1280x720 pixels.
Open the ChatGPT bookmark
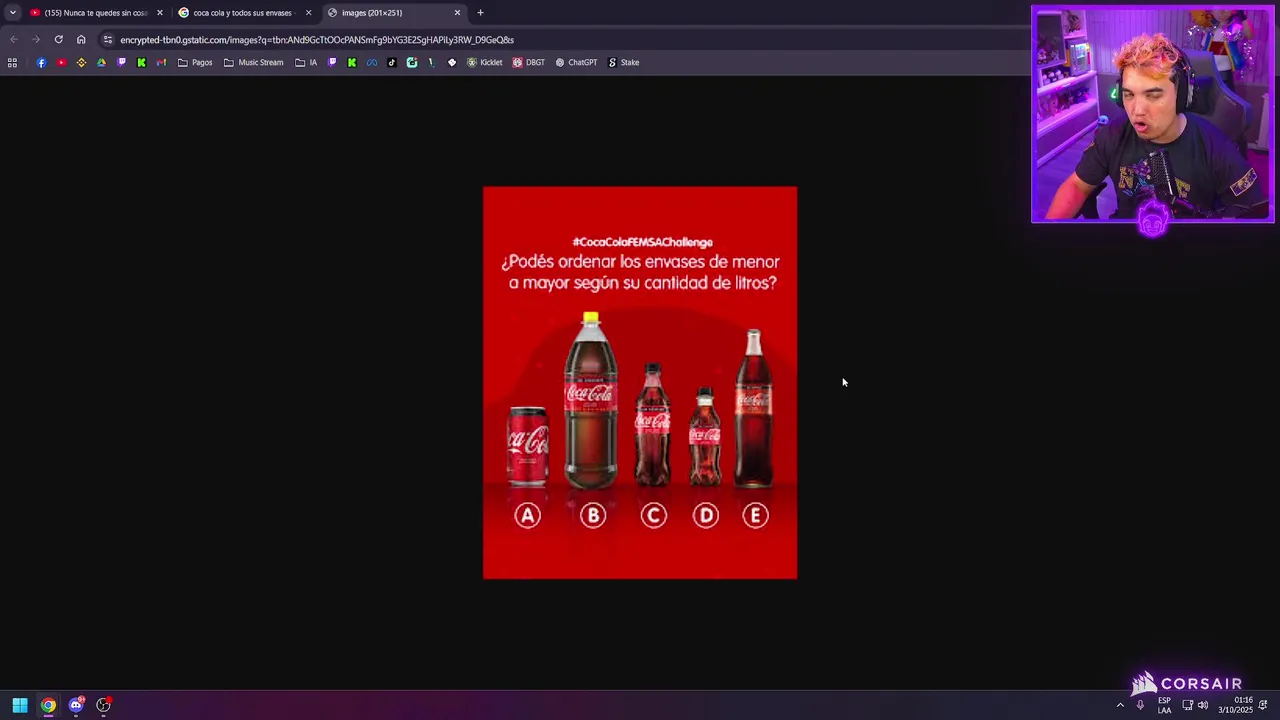[x=577, y=62]
